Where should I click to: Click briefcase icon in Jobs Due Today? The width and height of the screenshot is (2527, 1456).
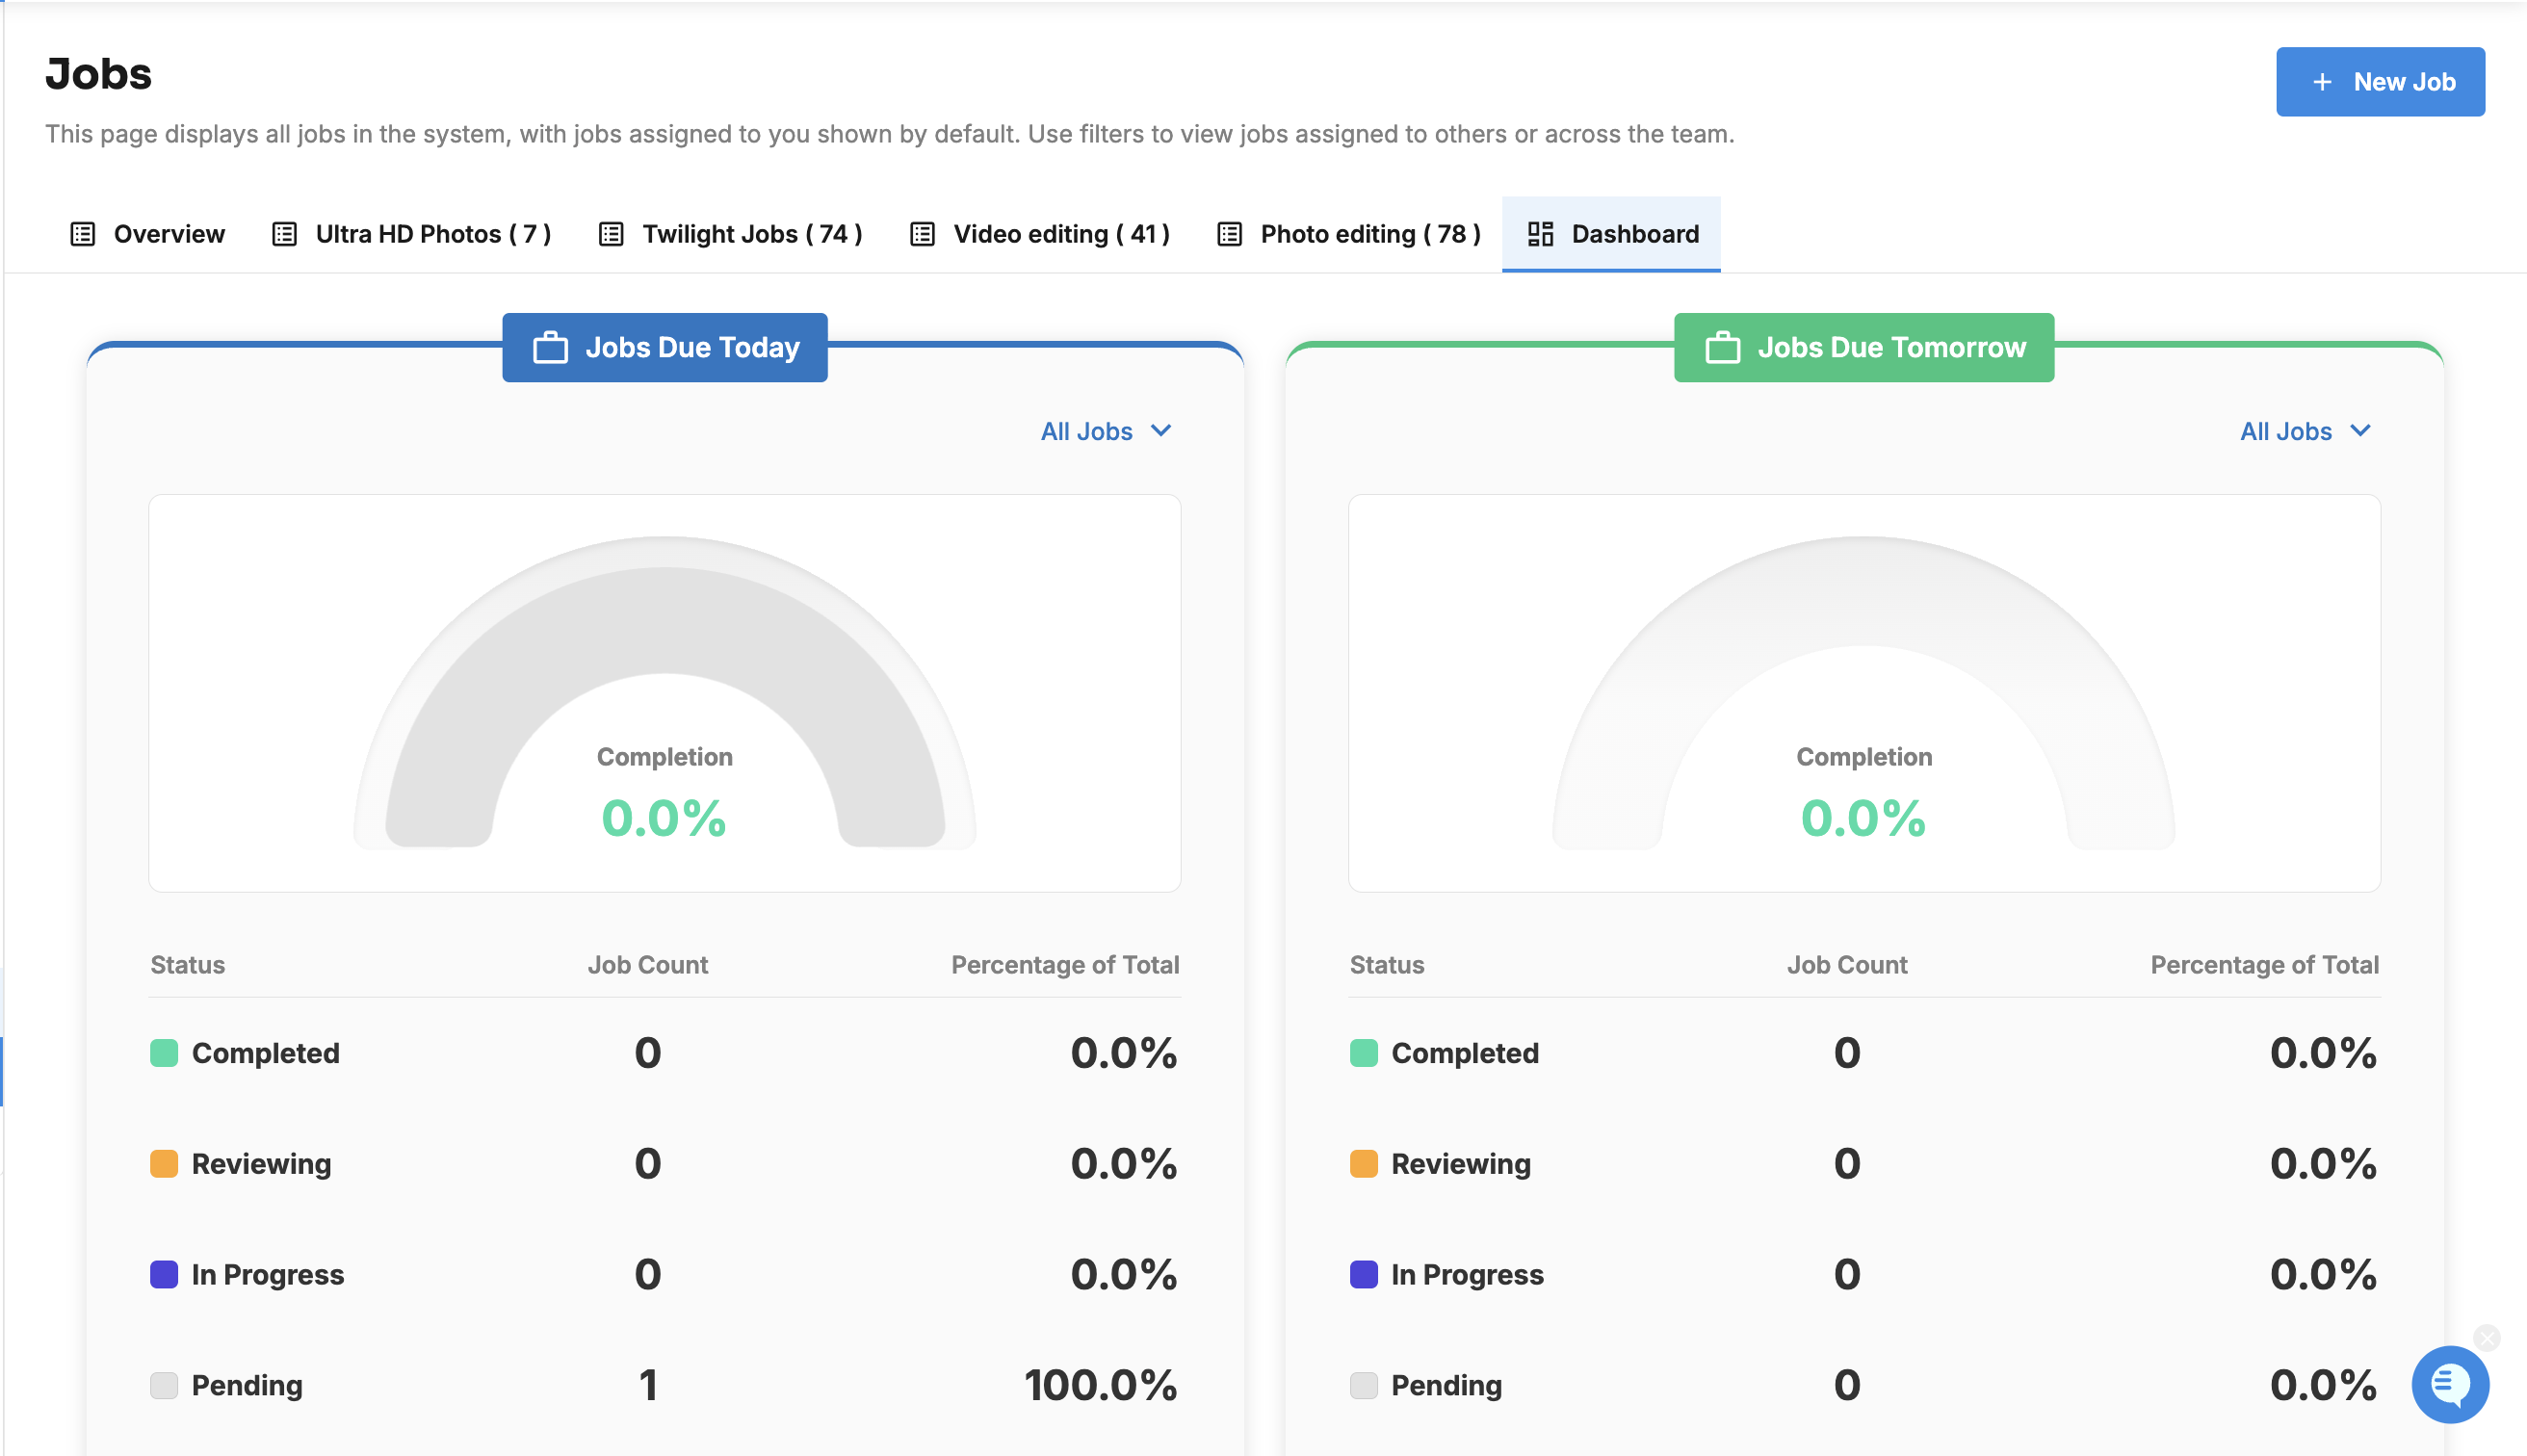pyautogui.click(x=550, y=347)
